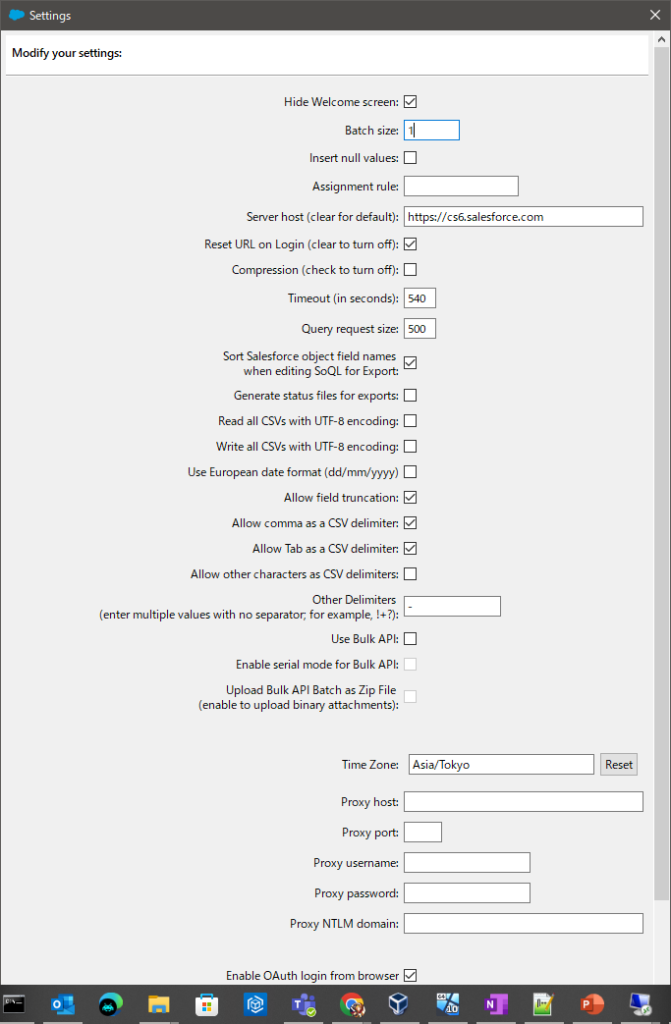Disable Enable OAuth login from browser
The image size is (671, 1024).
[x=410, y=975]
